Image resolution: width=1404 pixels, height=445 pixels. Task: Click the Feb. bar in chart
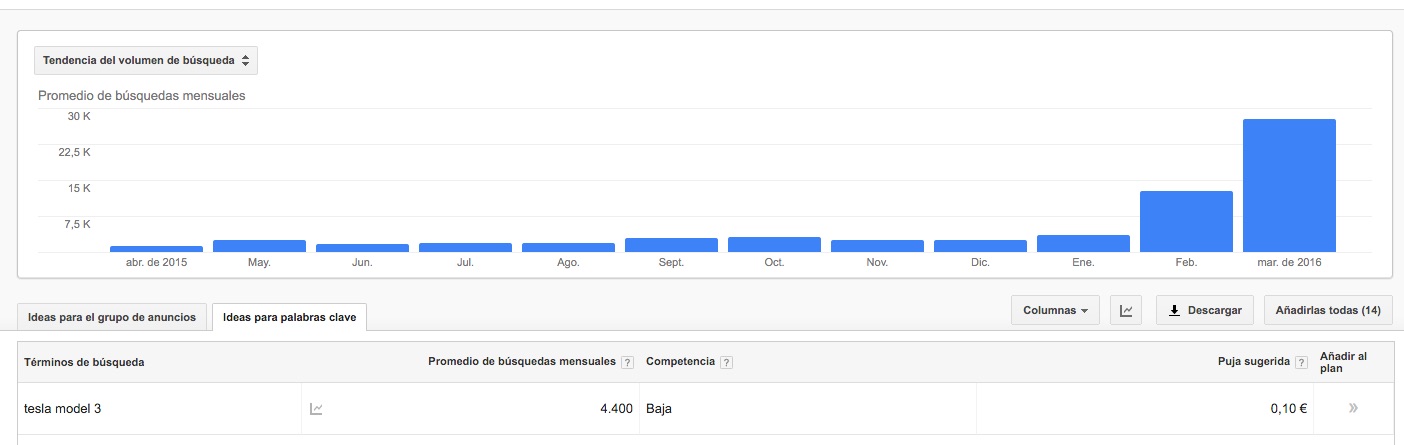click(1186, 221)
